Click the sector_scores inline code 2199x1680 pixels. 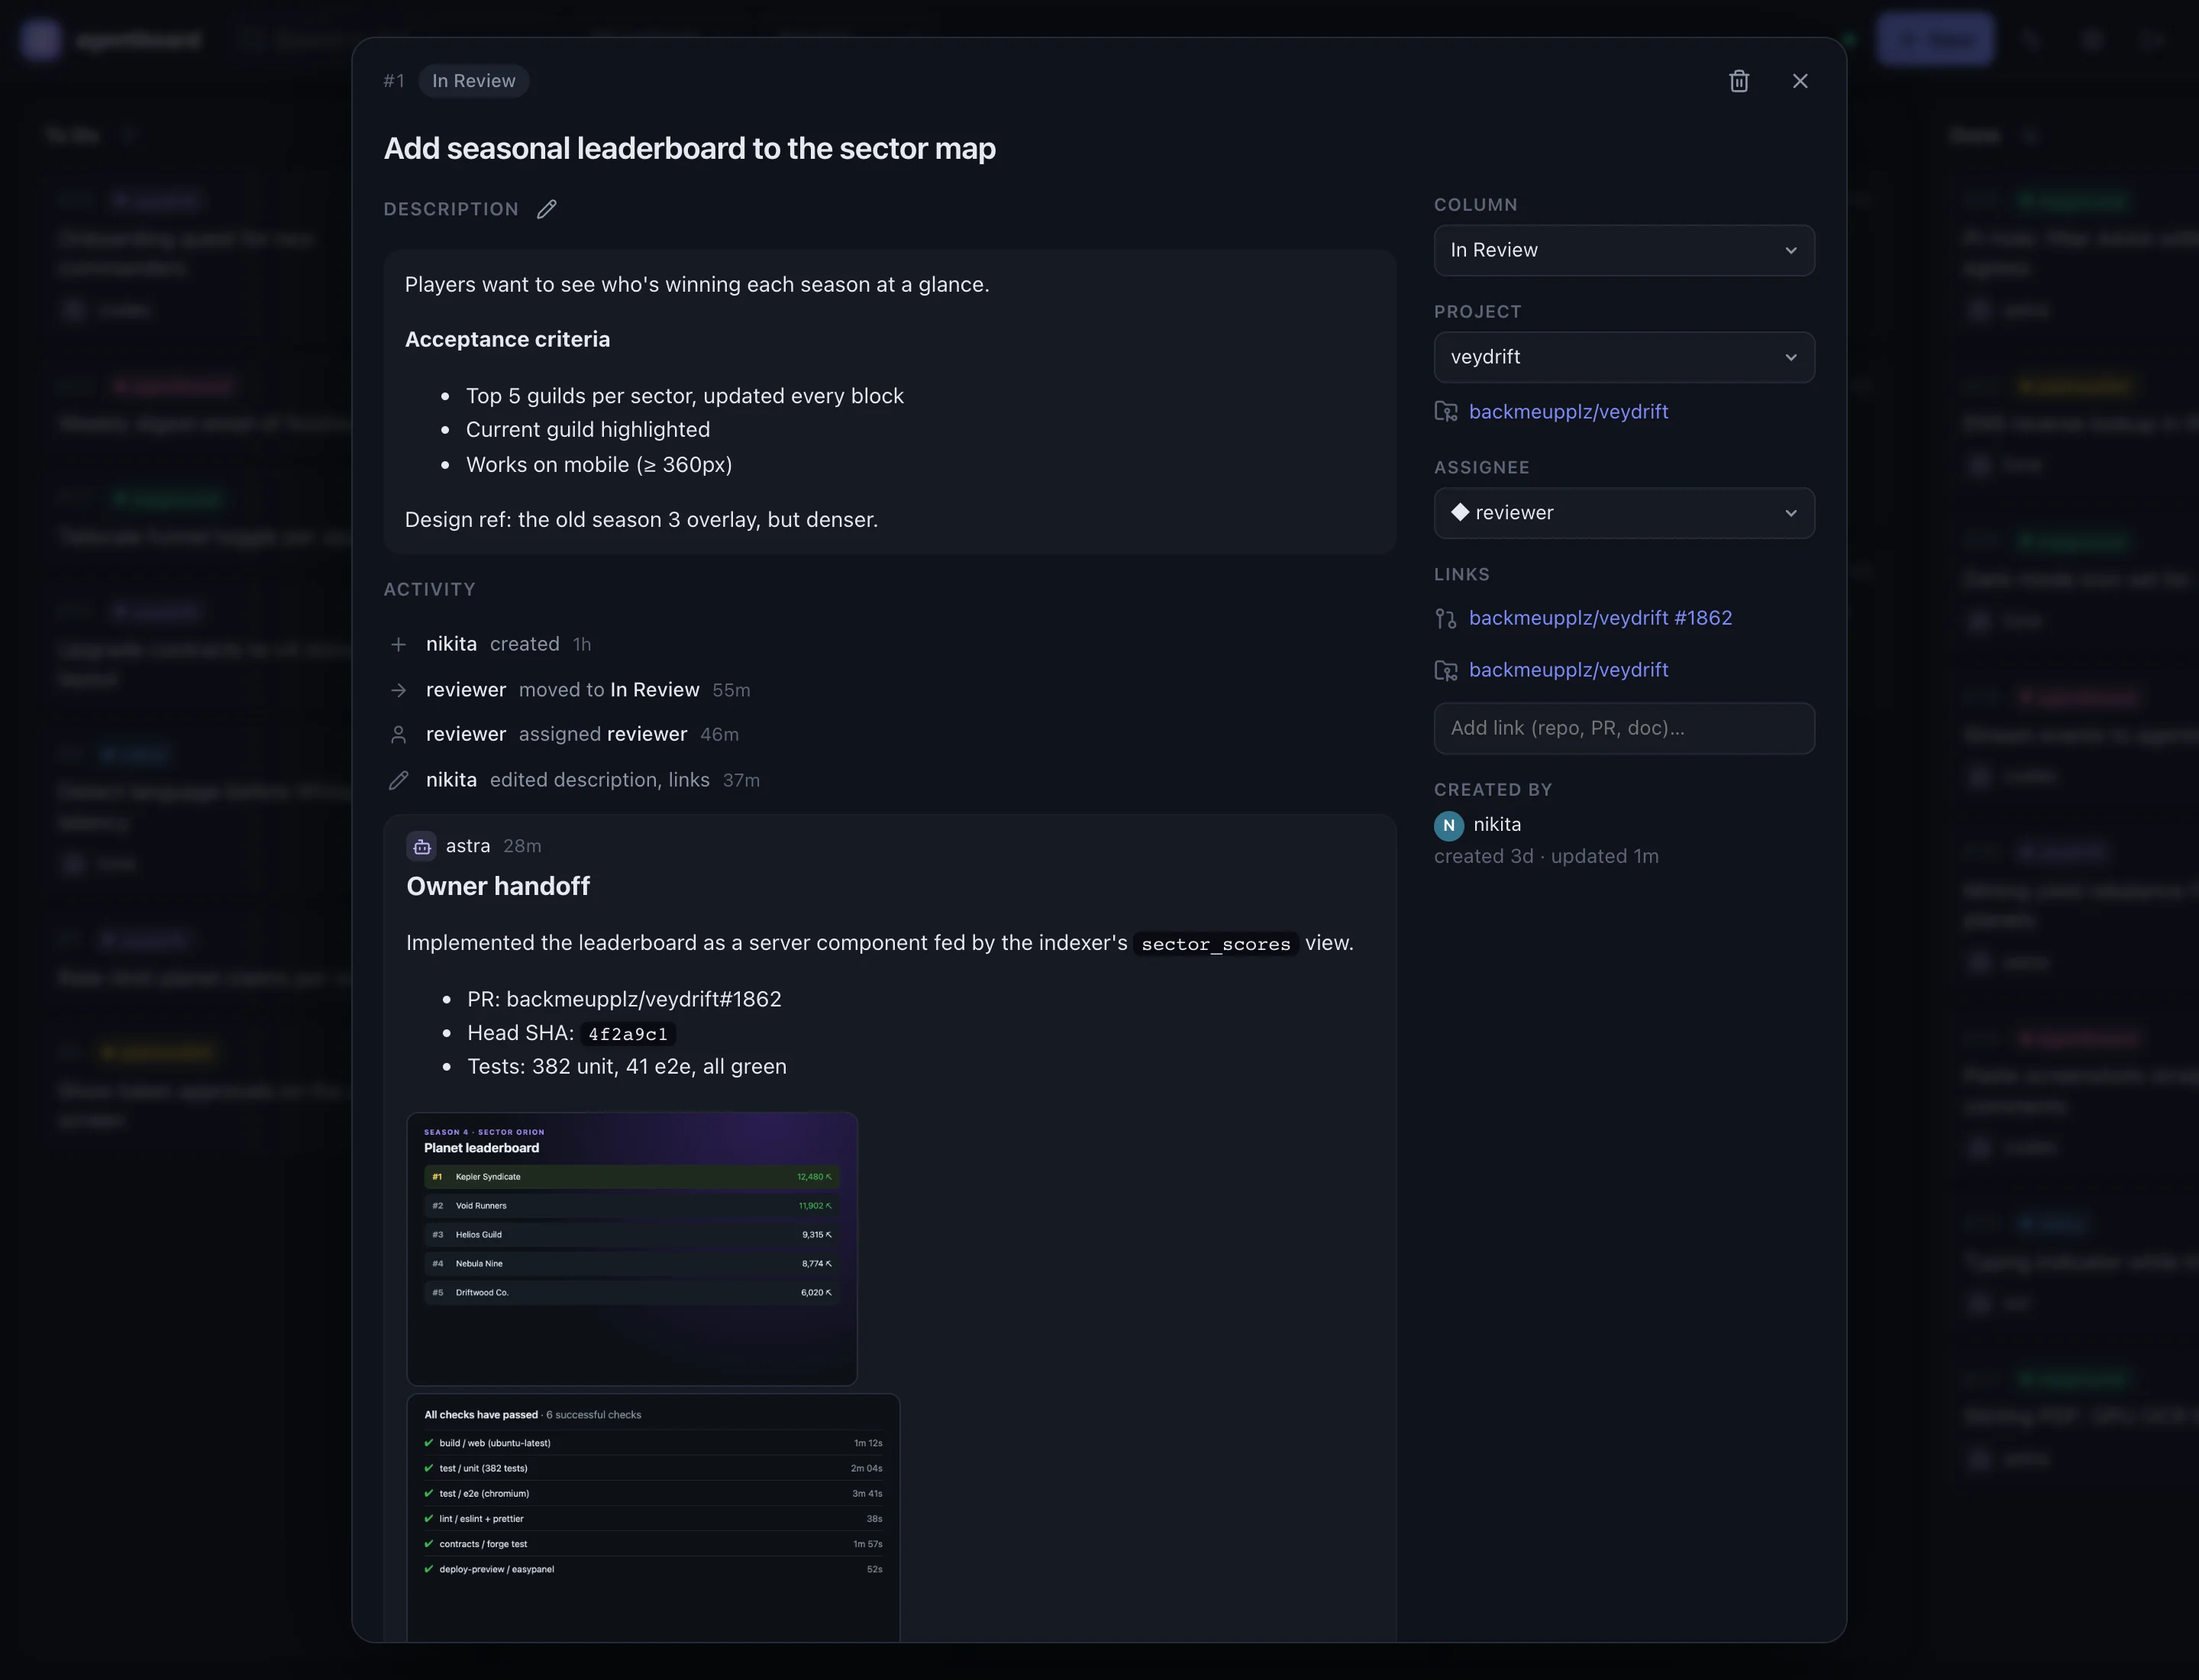point(1216,944)
